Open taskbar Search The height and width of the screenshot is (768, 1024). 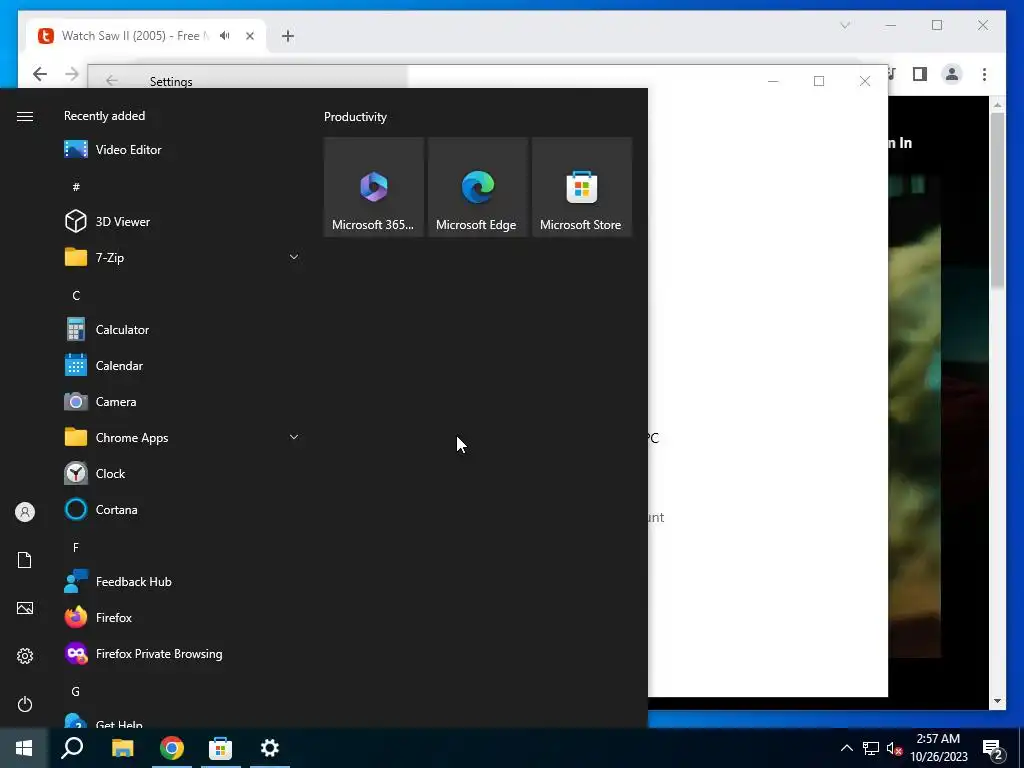(72, 748)
